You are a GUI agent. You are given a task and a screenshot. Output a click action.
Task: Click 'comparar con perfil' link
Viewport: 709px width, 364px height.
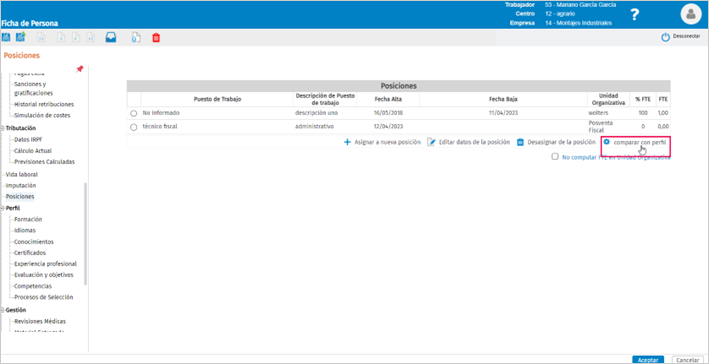point(635,142)
